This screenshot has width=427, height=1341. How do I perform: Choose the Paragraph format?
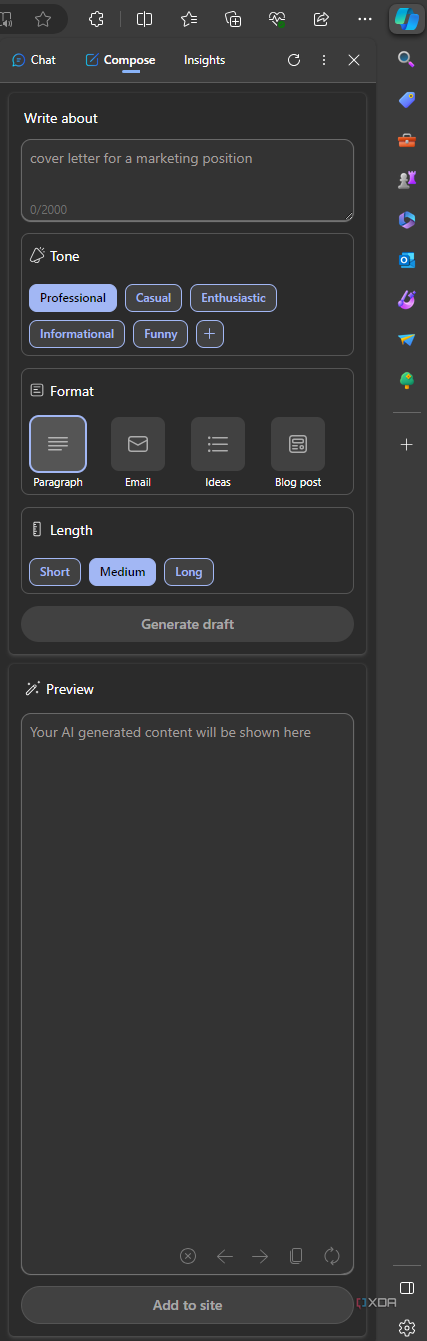tap(58, 443)
